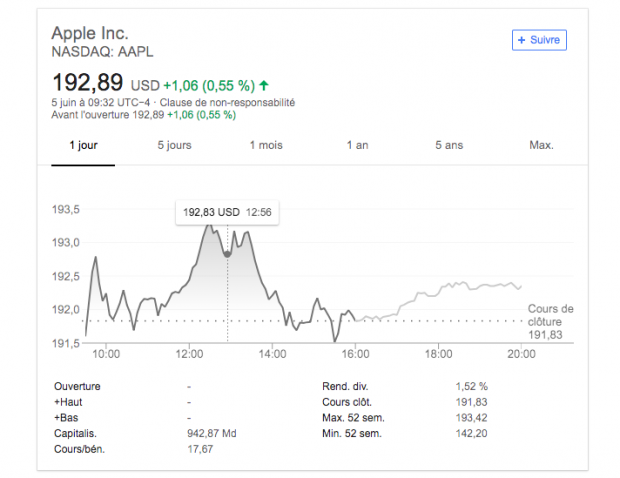Select the 5 ans tab

click(449, 145)
